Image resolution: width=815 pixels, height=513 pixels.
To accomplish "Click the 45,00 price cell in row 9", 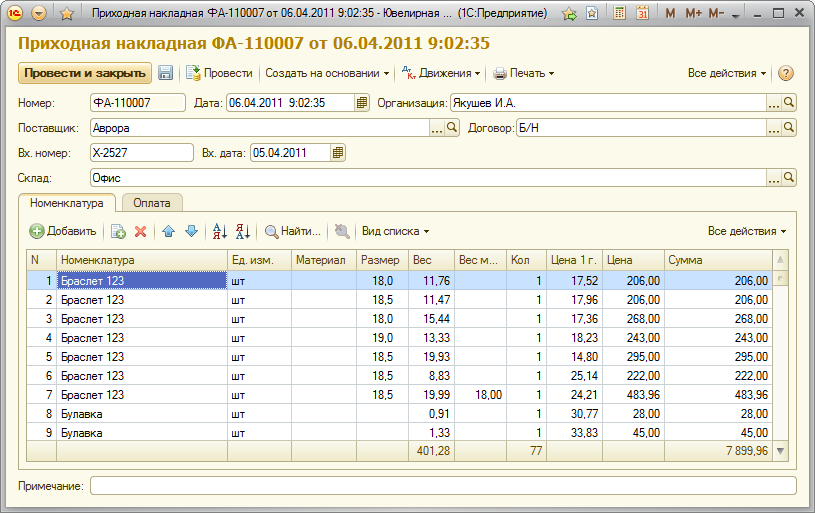I will click(633, 433).
